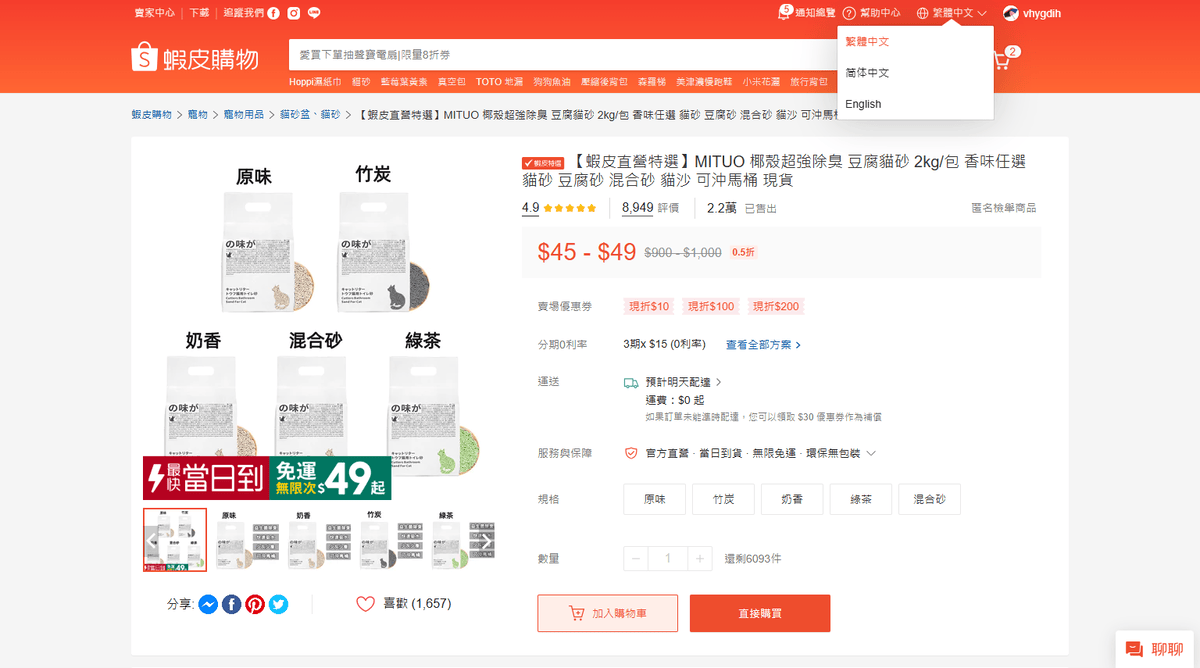Report the item via 匿名檢舉商品
1200x668 pixels.
1004,208
